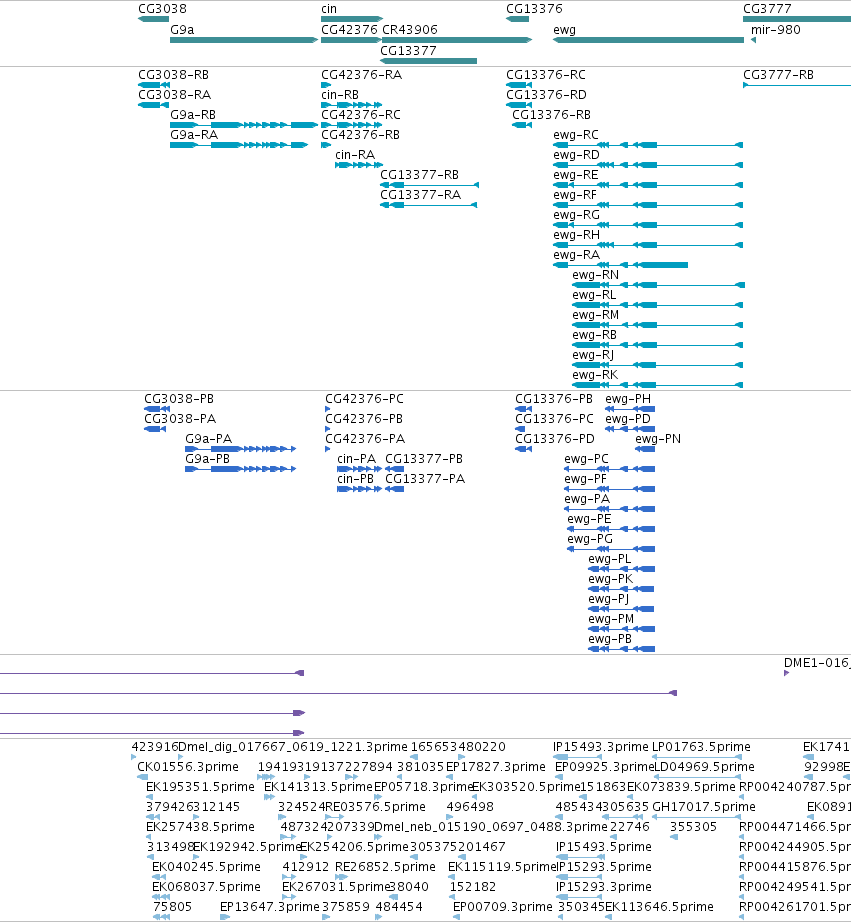851x922 pixels.
Task: Select transcript CG13376-RB
Action: [551, 115]
